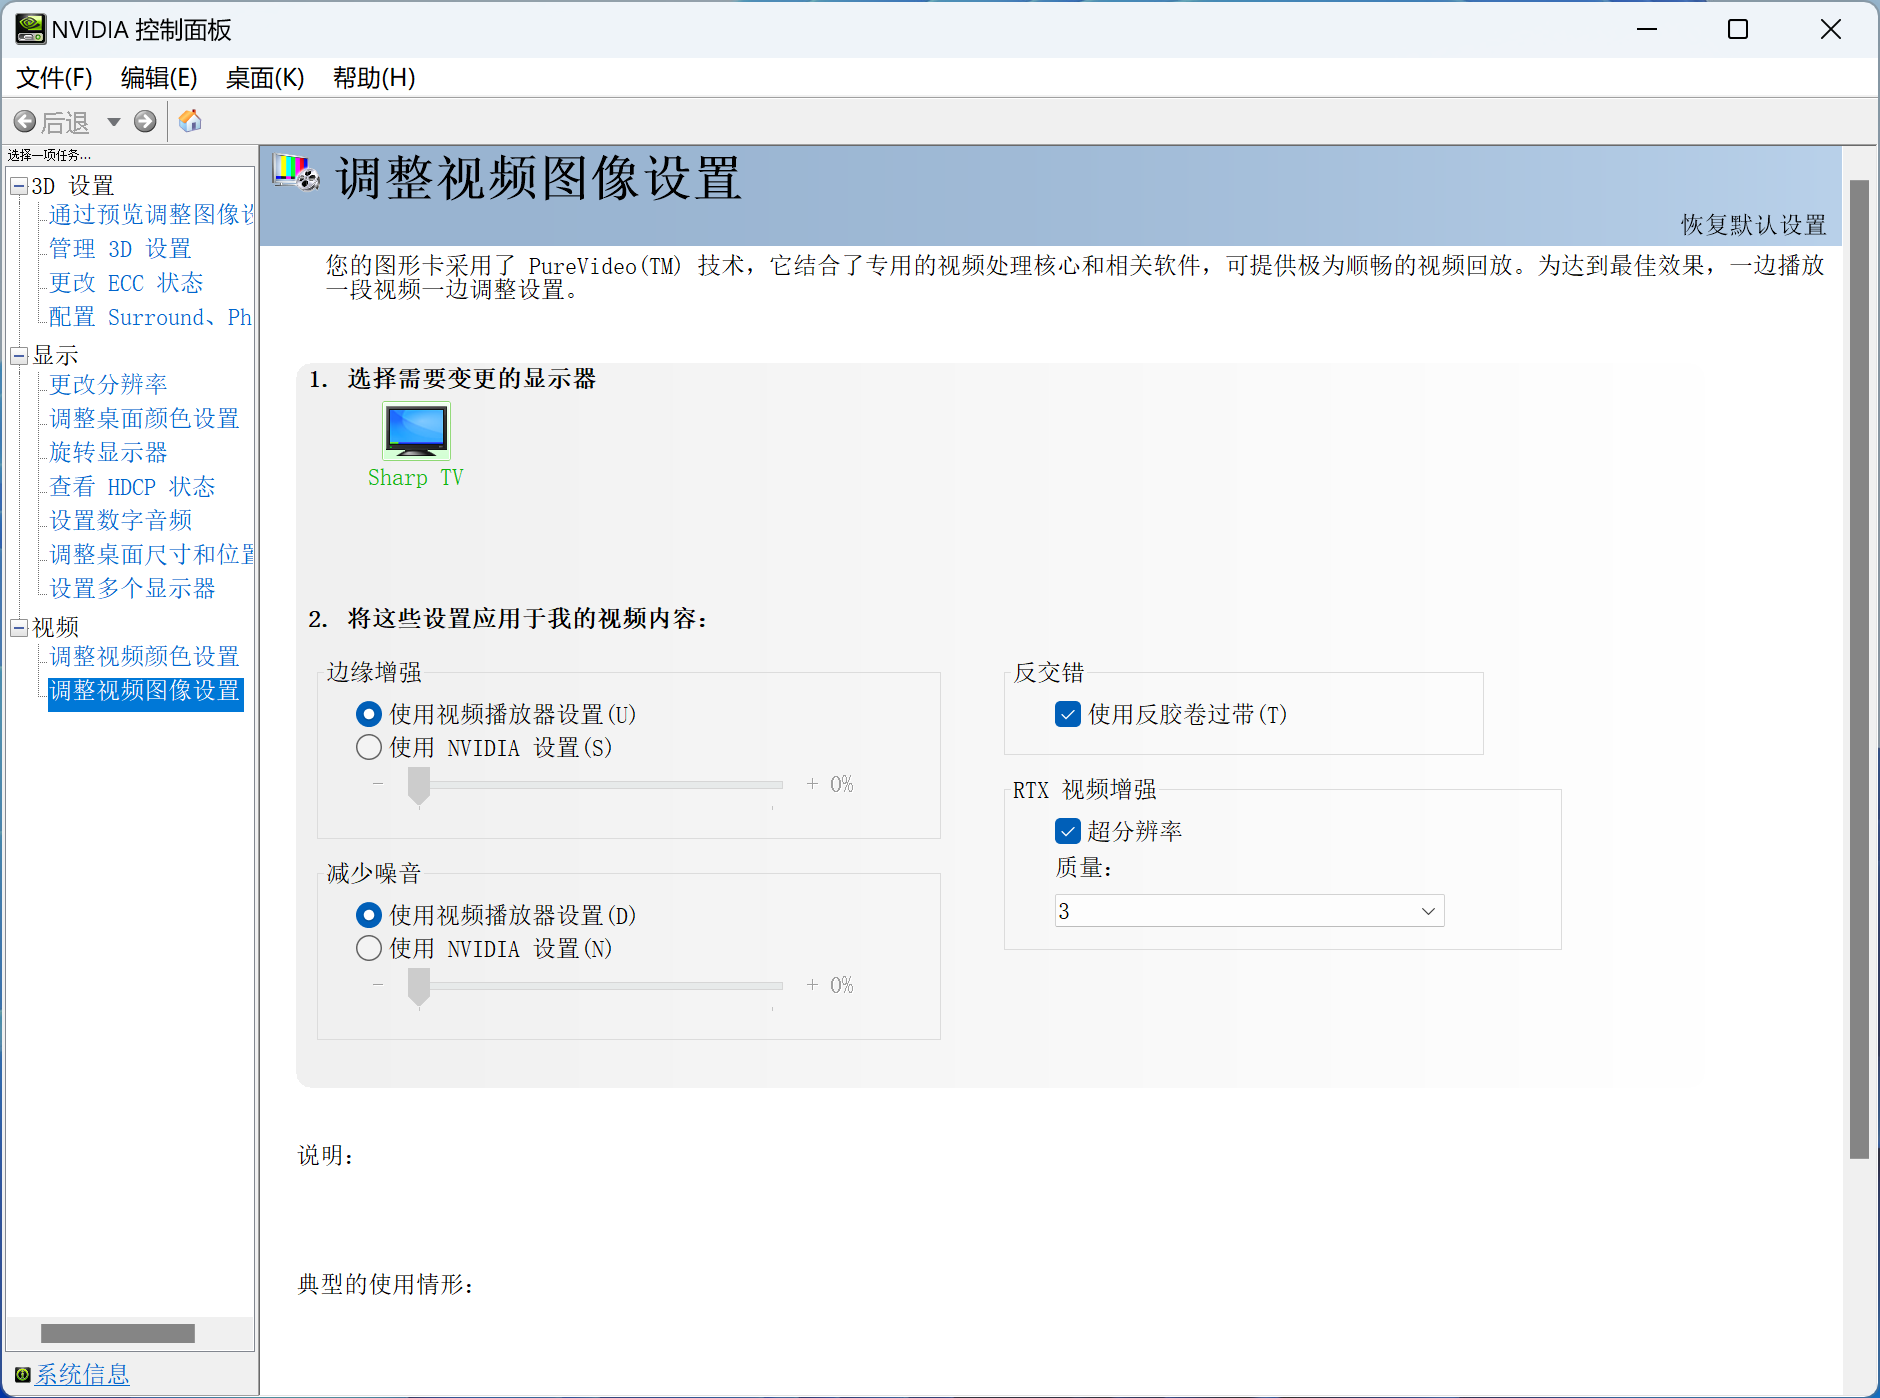
Task: Click the noise reduction slider thumb
Action: click(x=419, y=987)
